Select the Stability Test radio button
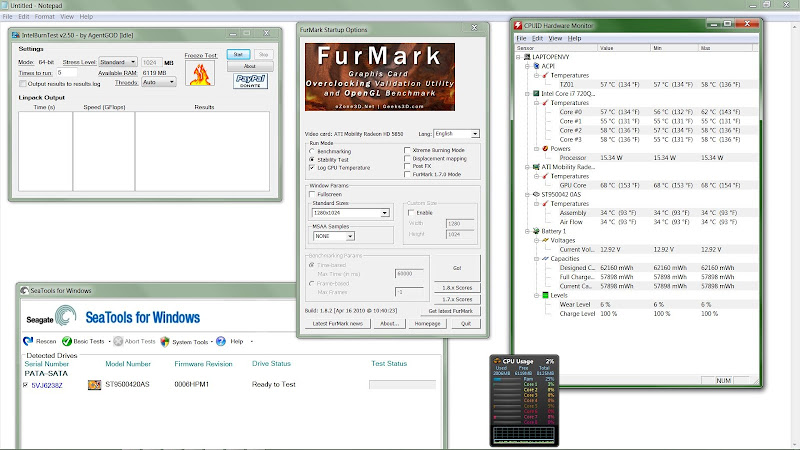The image size is (800, 450). 312,160
